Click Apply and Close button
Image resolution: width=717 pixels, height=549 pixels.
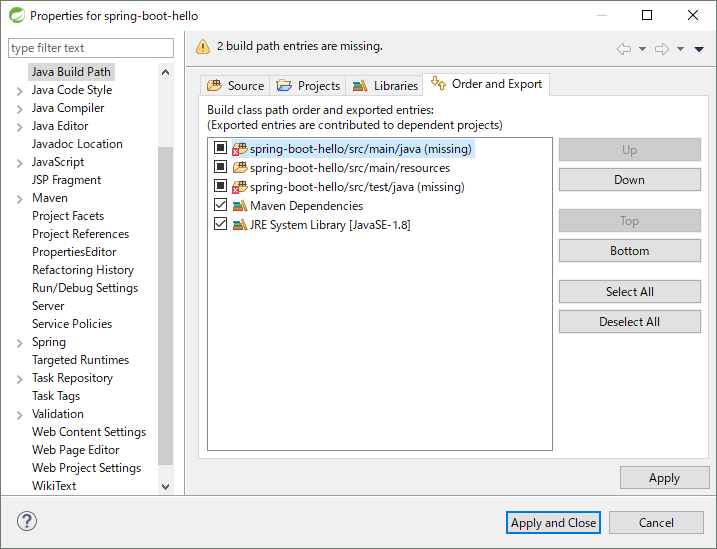(x=553, y=522)
